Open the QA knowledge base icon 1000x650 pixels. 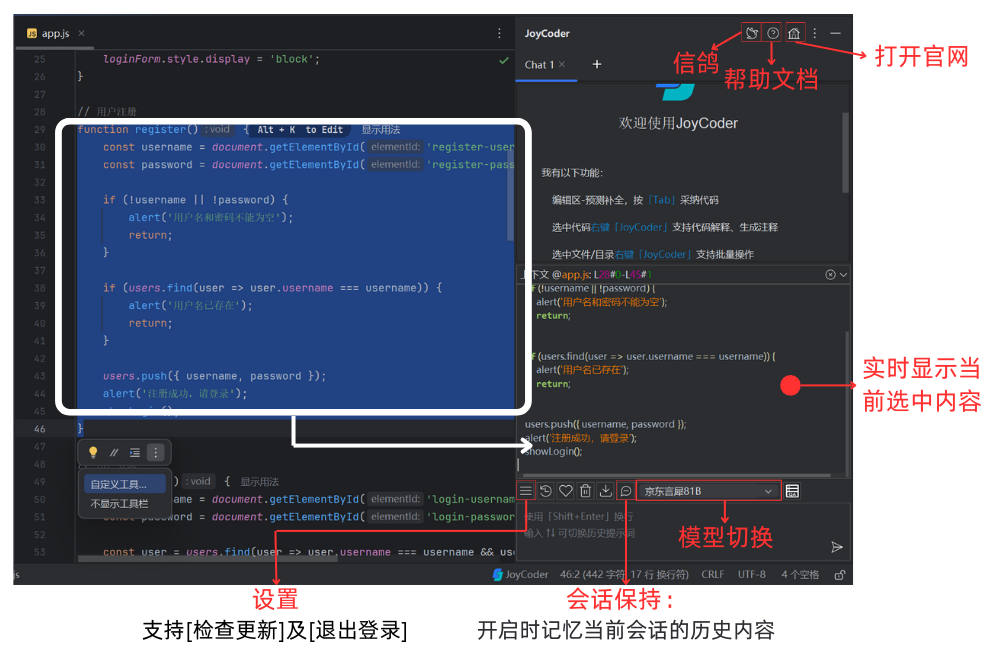792,491
